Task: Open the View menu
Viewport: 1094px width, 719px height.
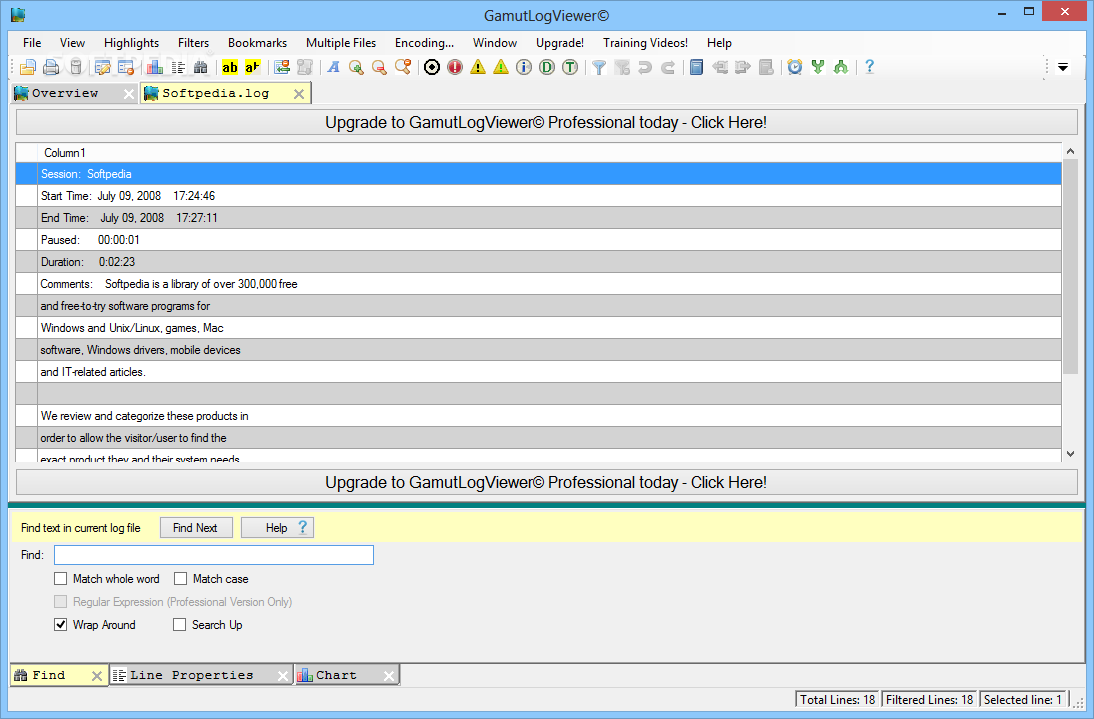Action: click(x=72, y=43)
